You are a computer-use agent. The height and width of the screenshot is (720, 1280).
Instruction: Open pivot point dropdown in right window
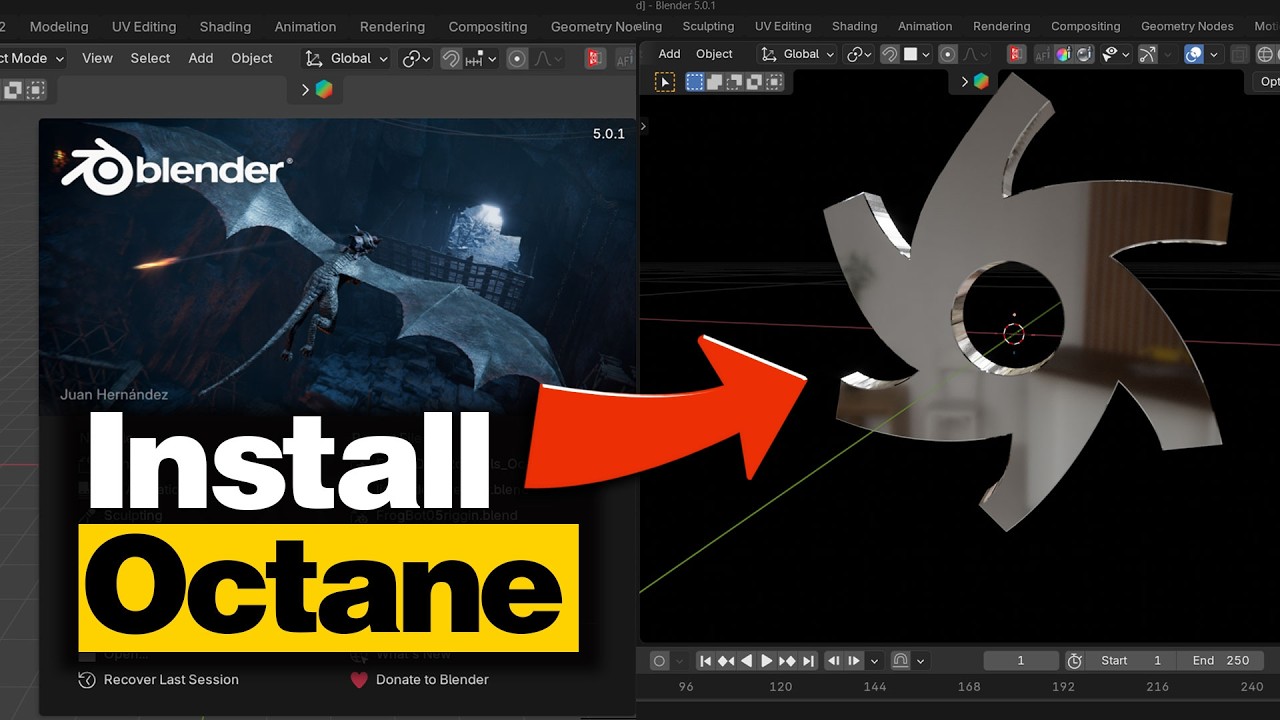pyautogui.click(x=858, y=54)
